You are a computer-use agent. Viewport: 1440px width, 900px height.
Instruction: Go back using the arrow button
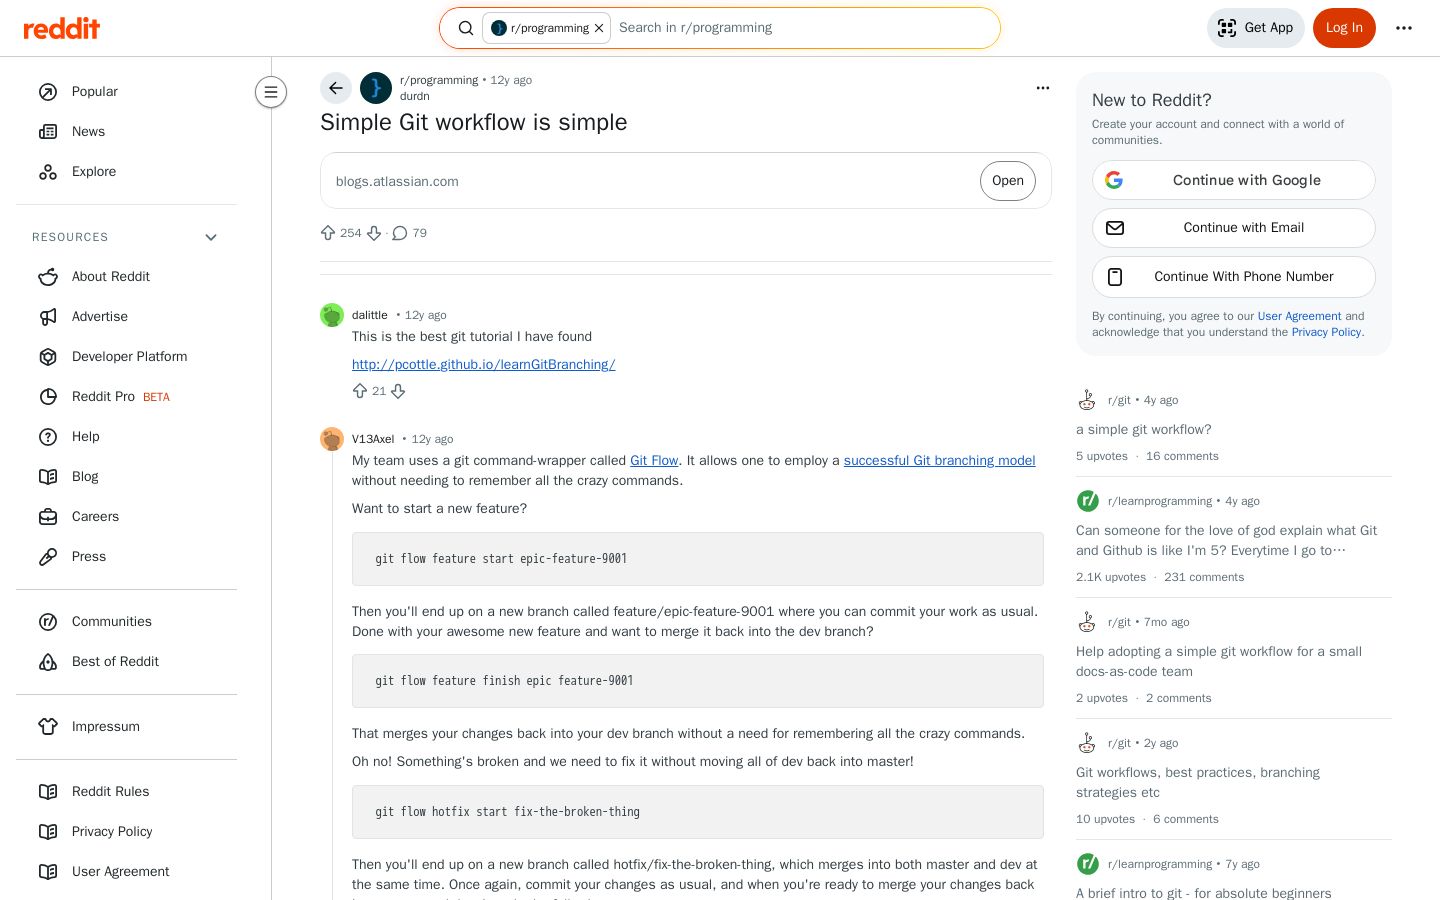336,88
